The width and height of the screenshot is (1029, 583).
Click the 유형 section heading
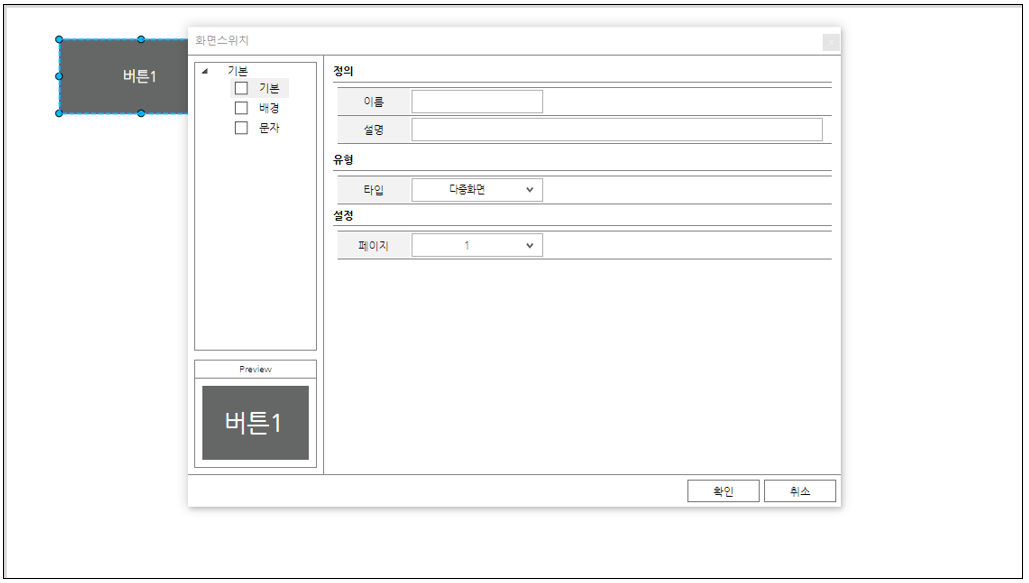(x=343, y=160)
